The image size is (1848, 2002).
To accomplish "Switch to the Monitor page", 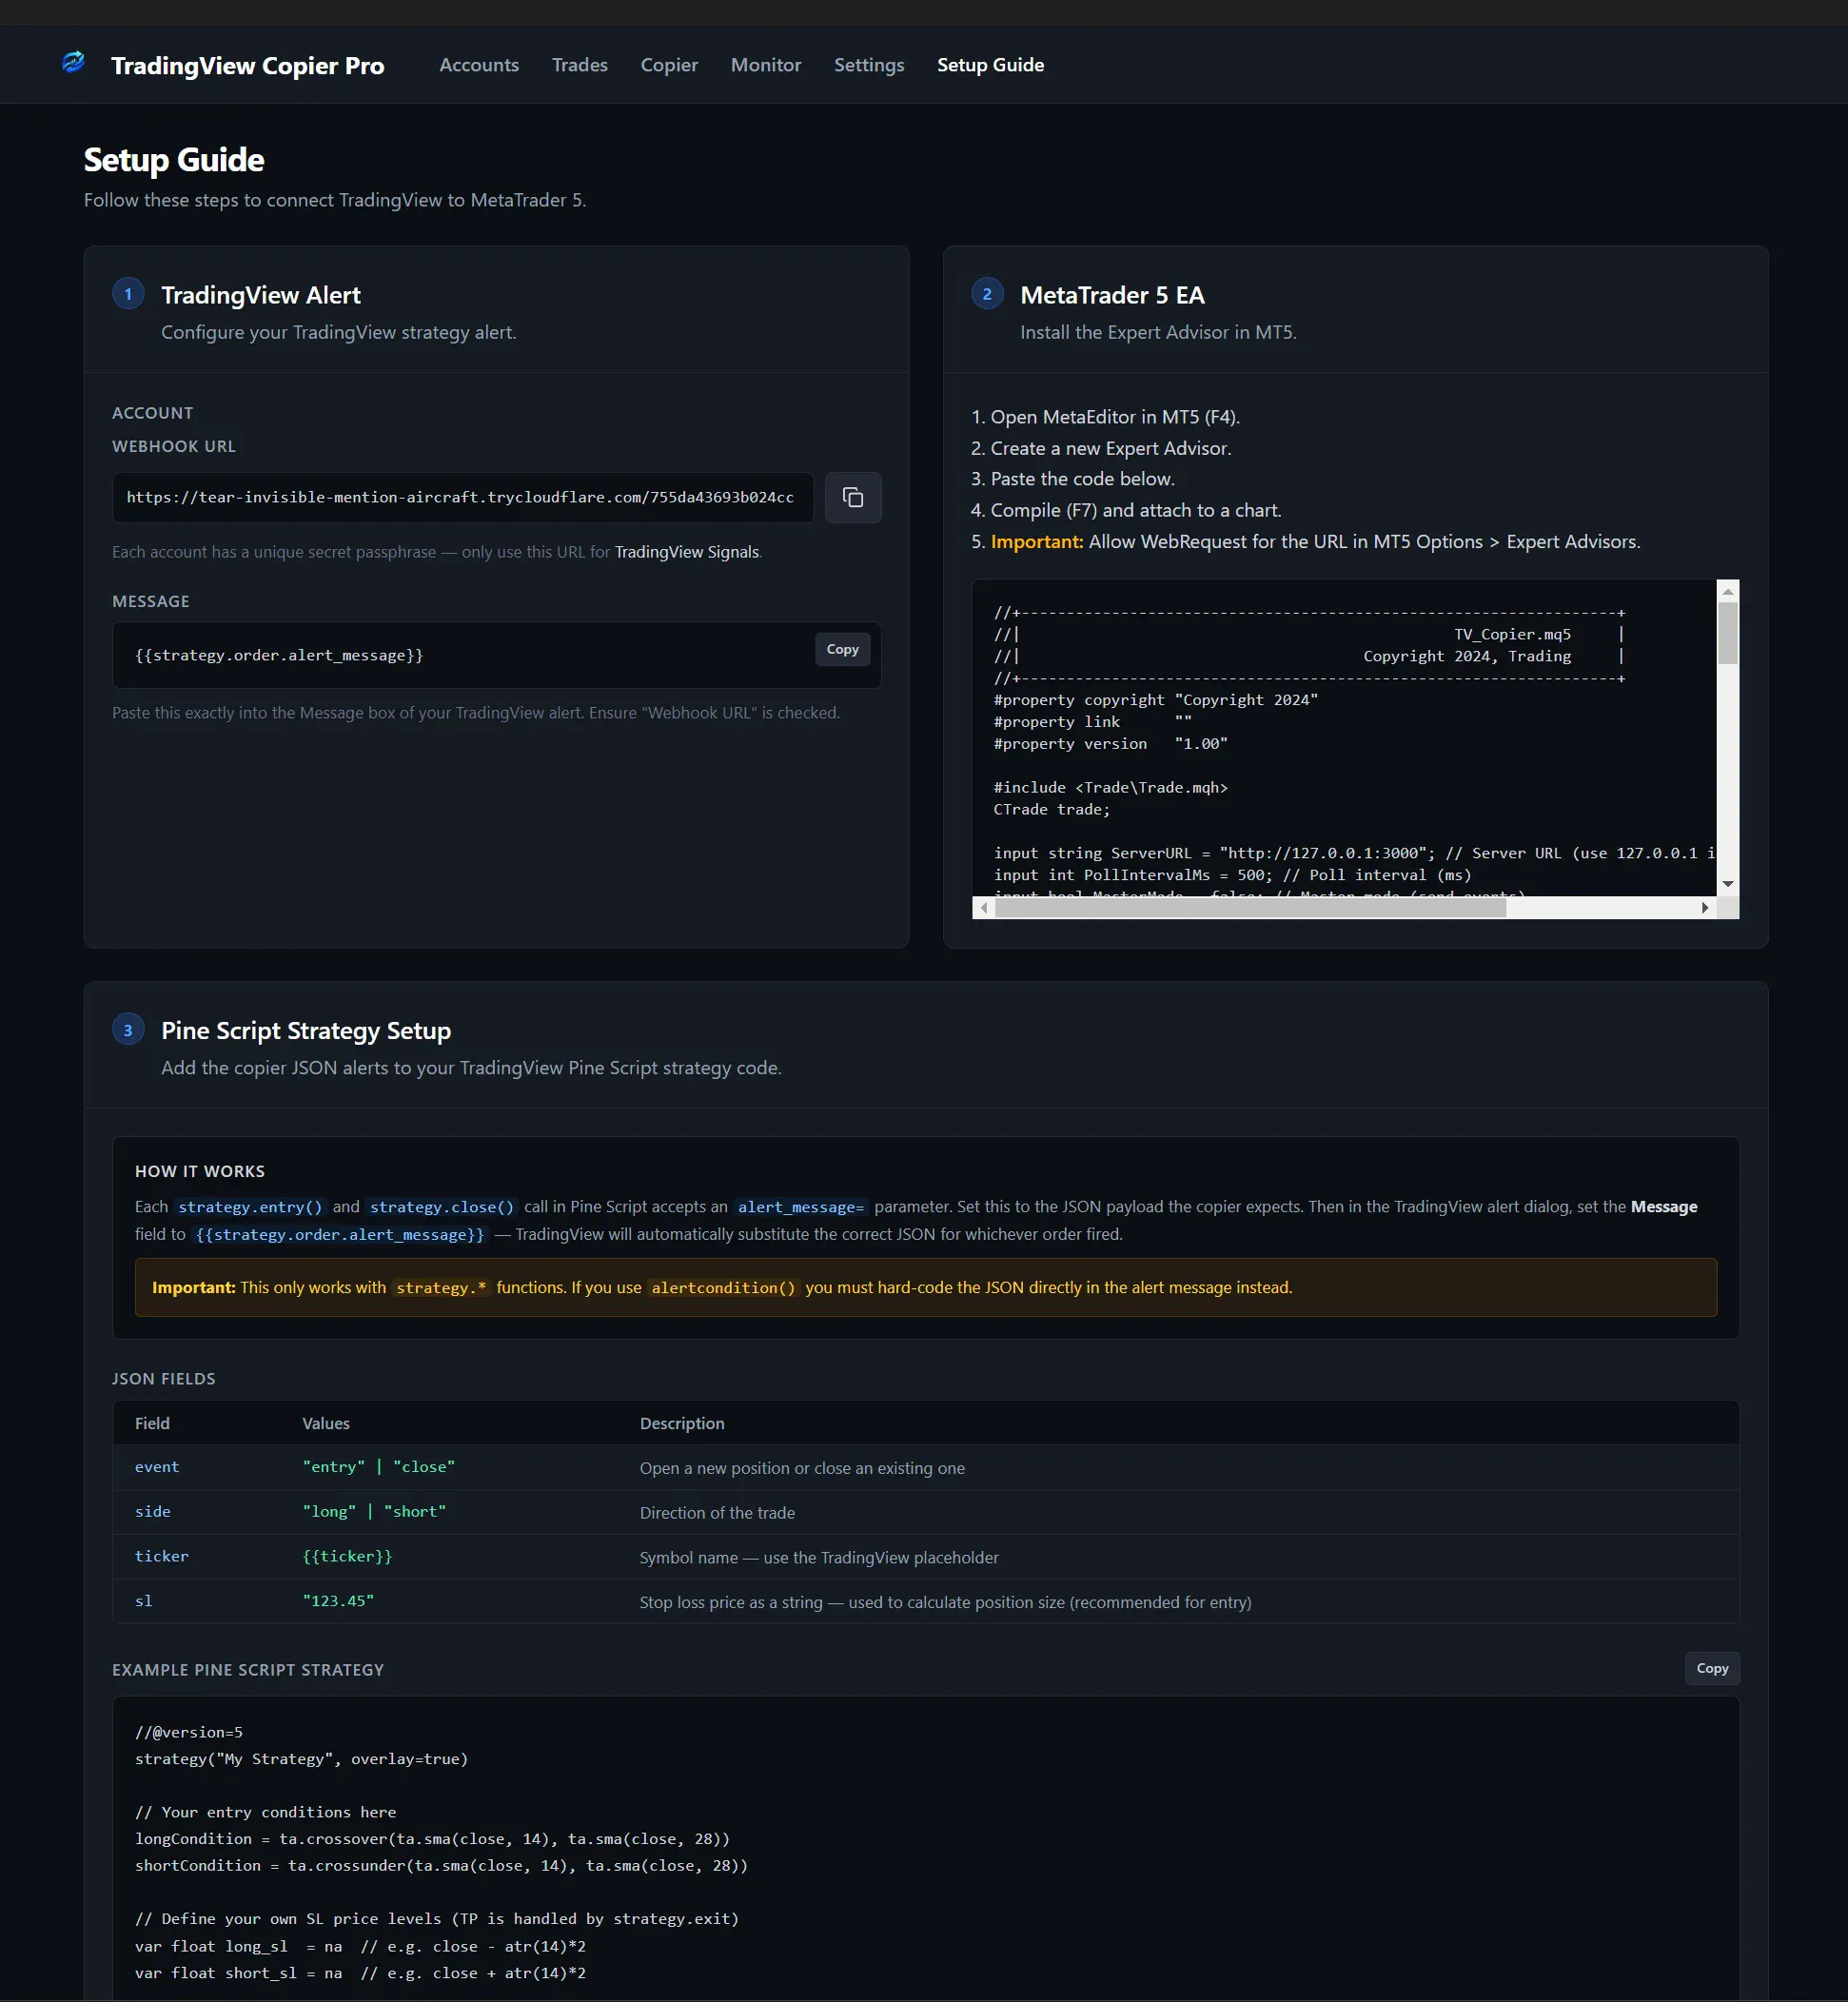I will coord(766,65).
